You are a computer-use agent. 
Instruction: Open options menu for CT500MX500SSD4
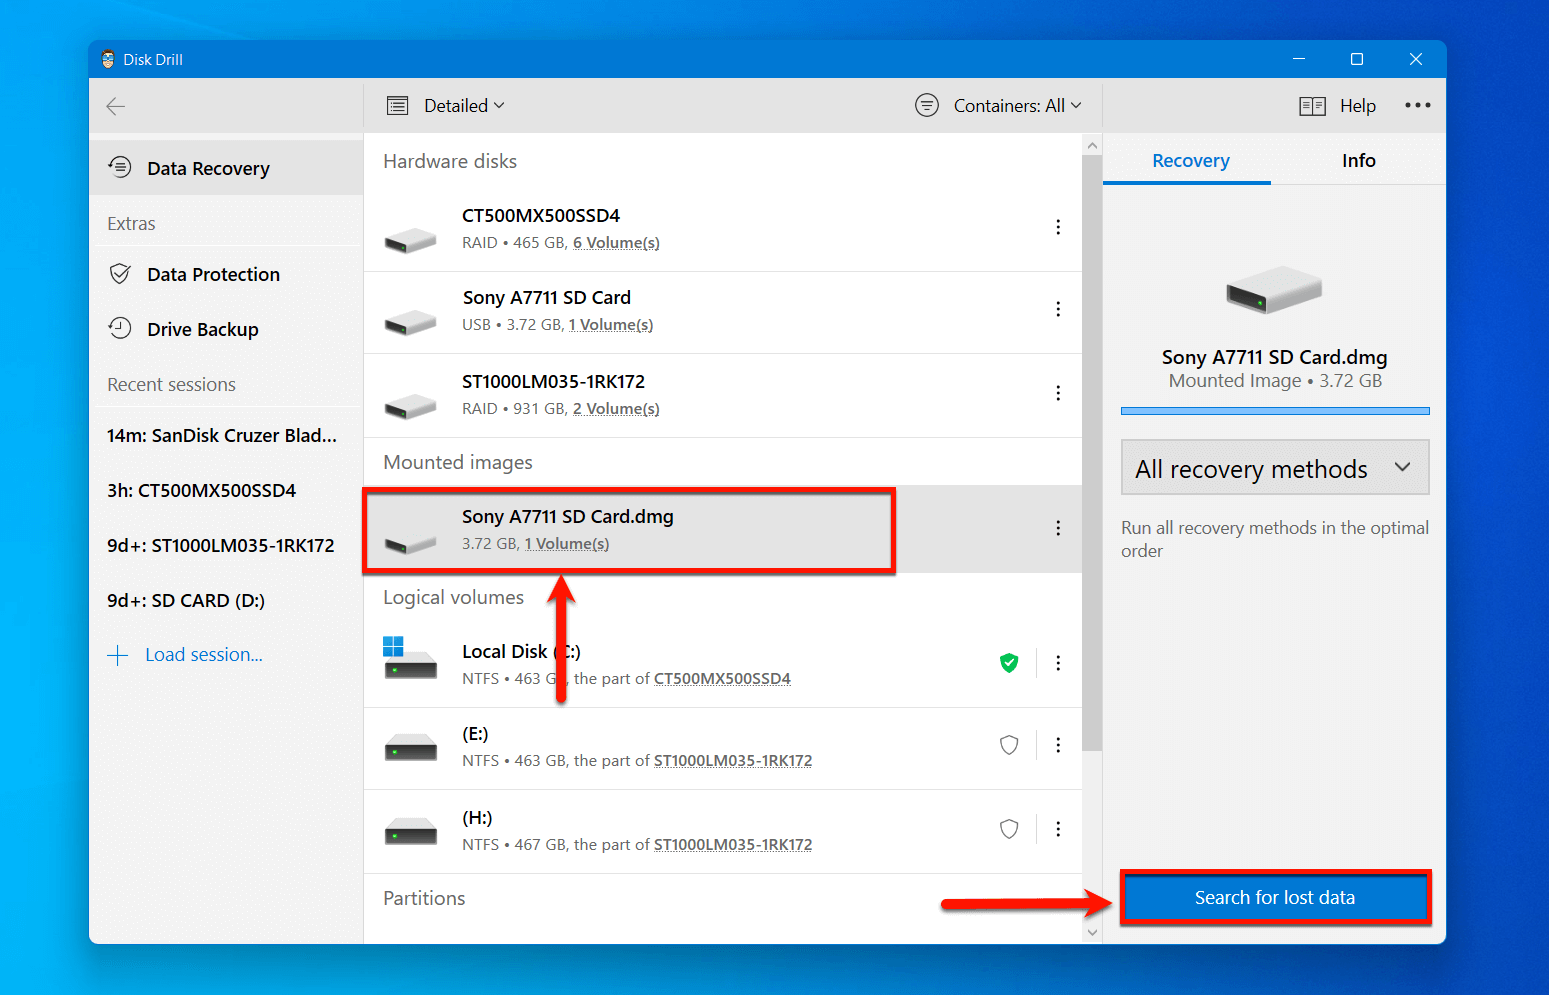tap(1058, 227)
